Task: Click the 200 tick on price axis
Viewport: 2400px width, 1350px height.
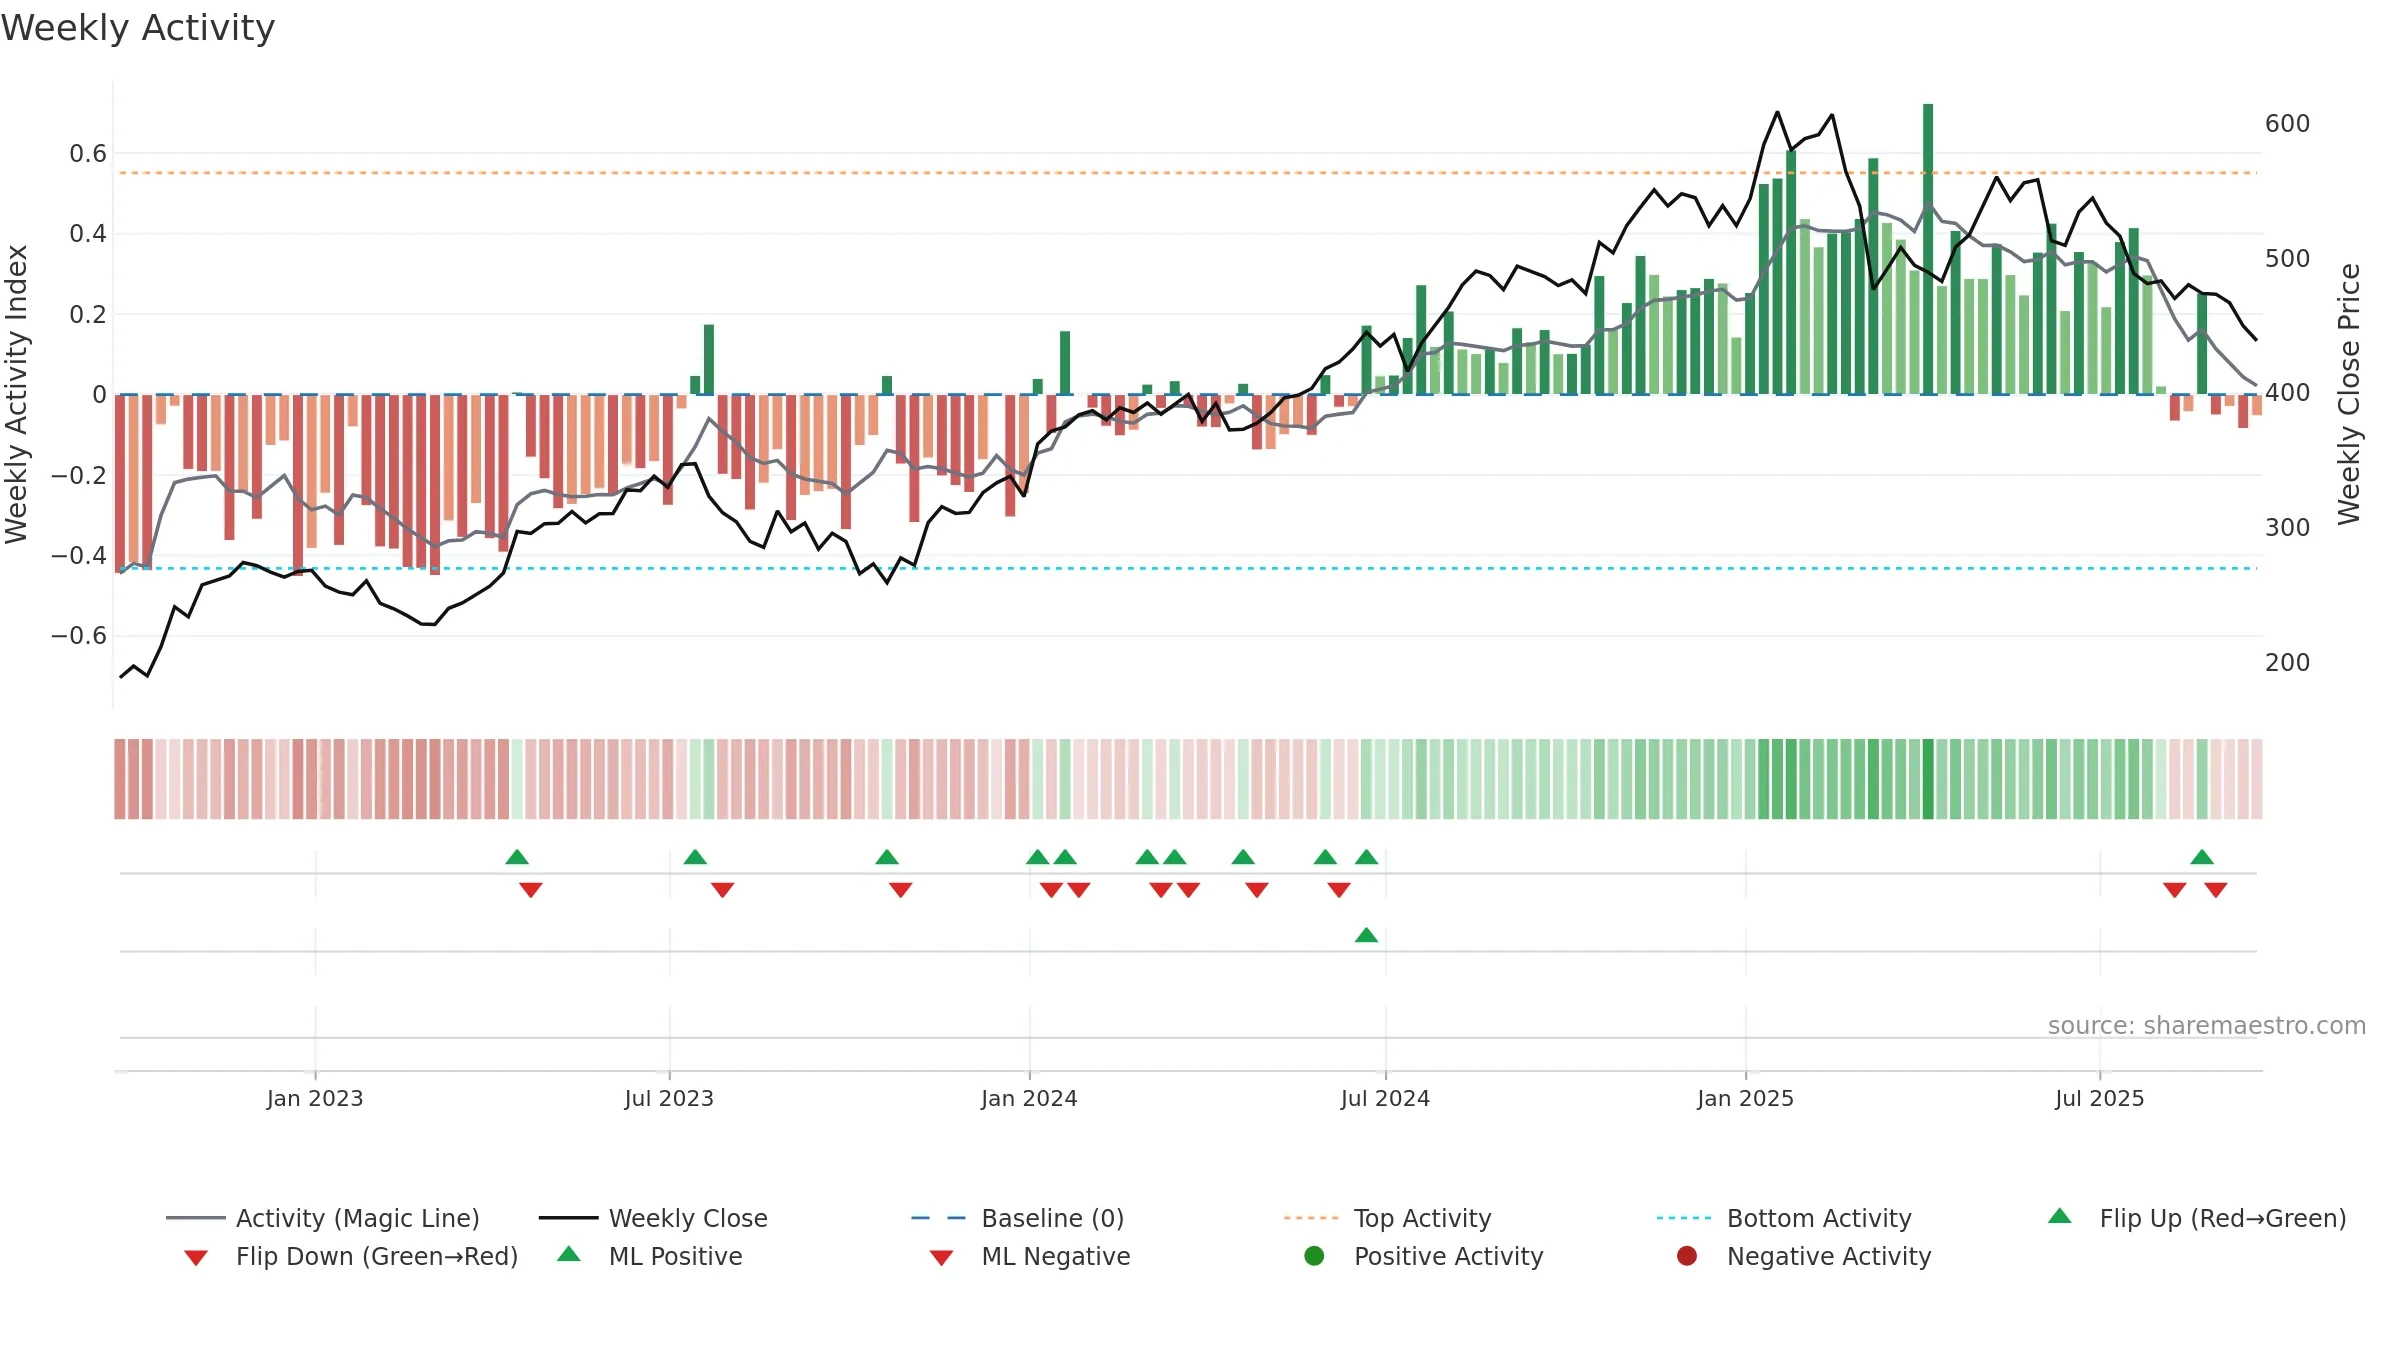Action: coord(2287,662)
